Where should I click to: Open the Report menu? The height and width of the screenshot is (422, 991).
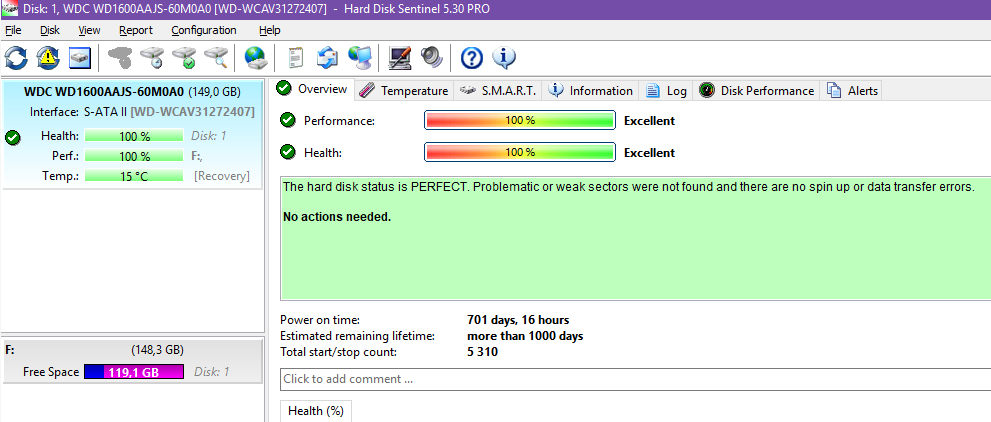135,30
